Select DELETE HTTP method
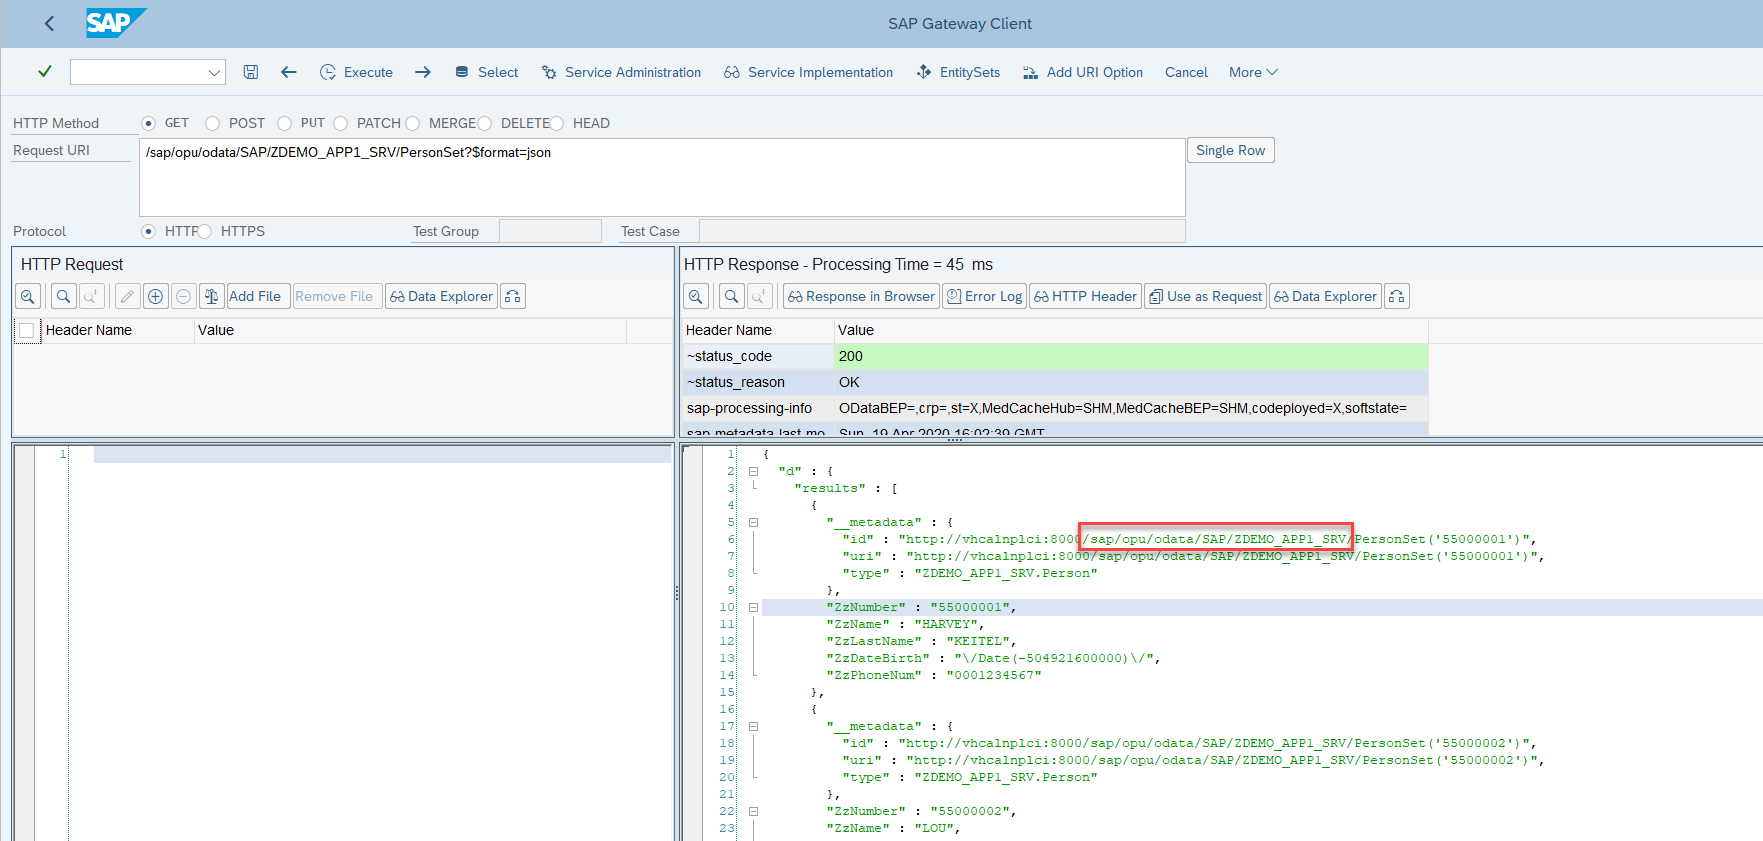Image resolution: width=1763 pixels, height=841 pixels. pos(484,123)
